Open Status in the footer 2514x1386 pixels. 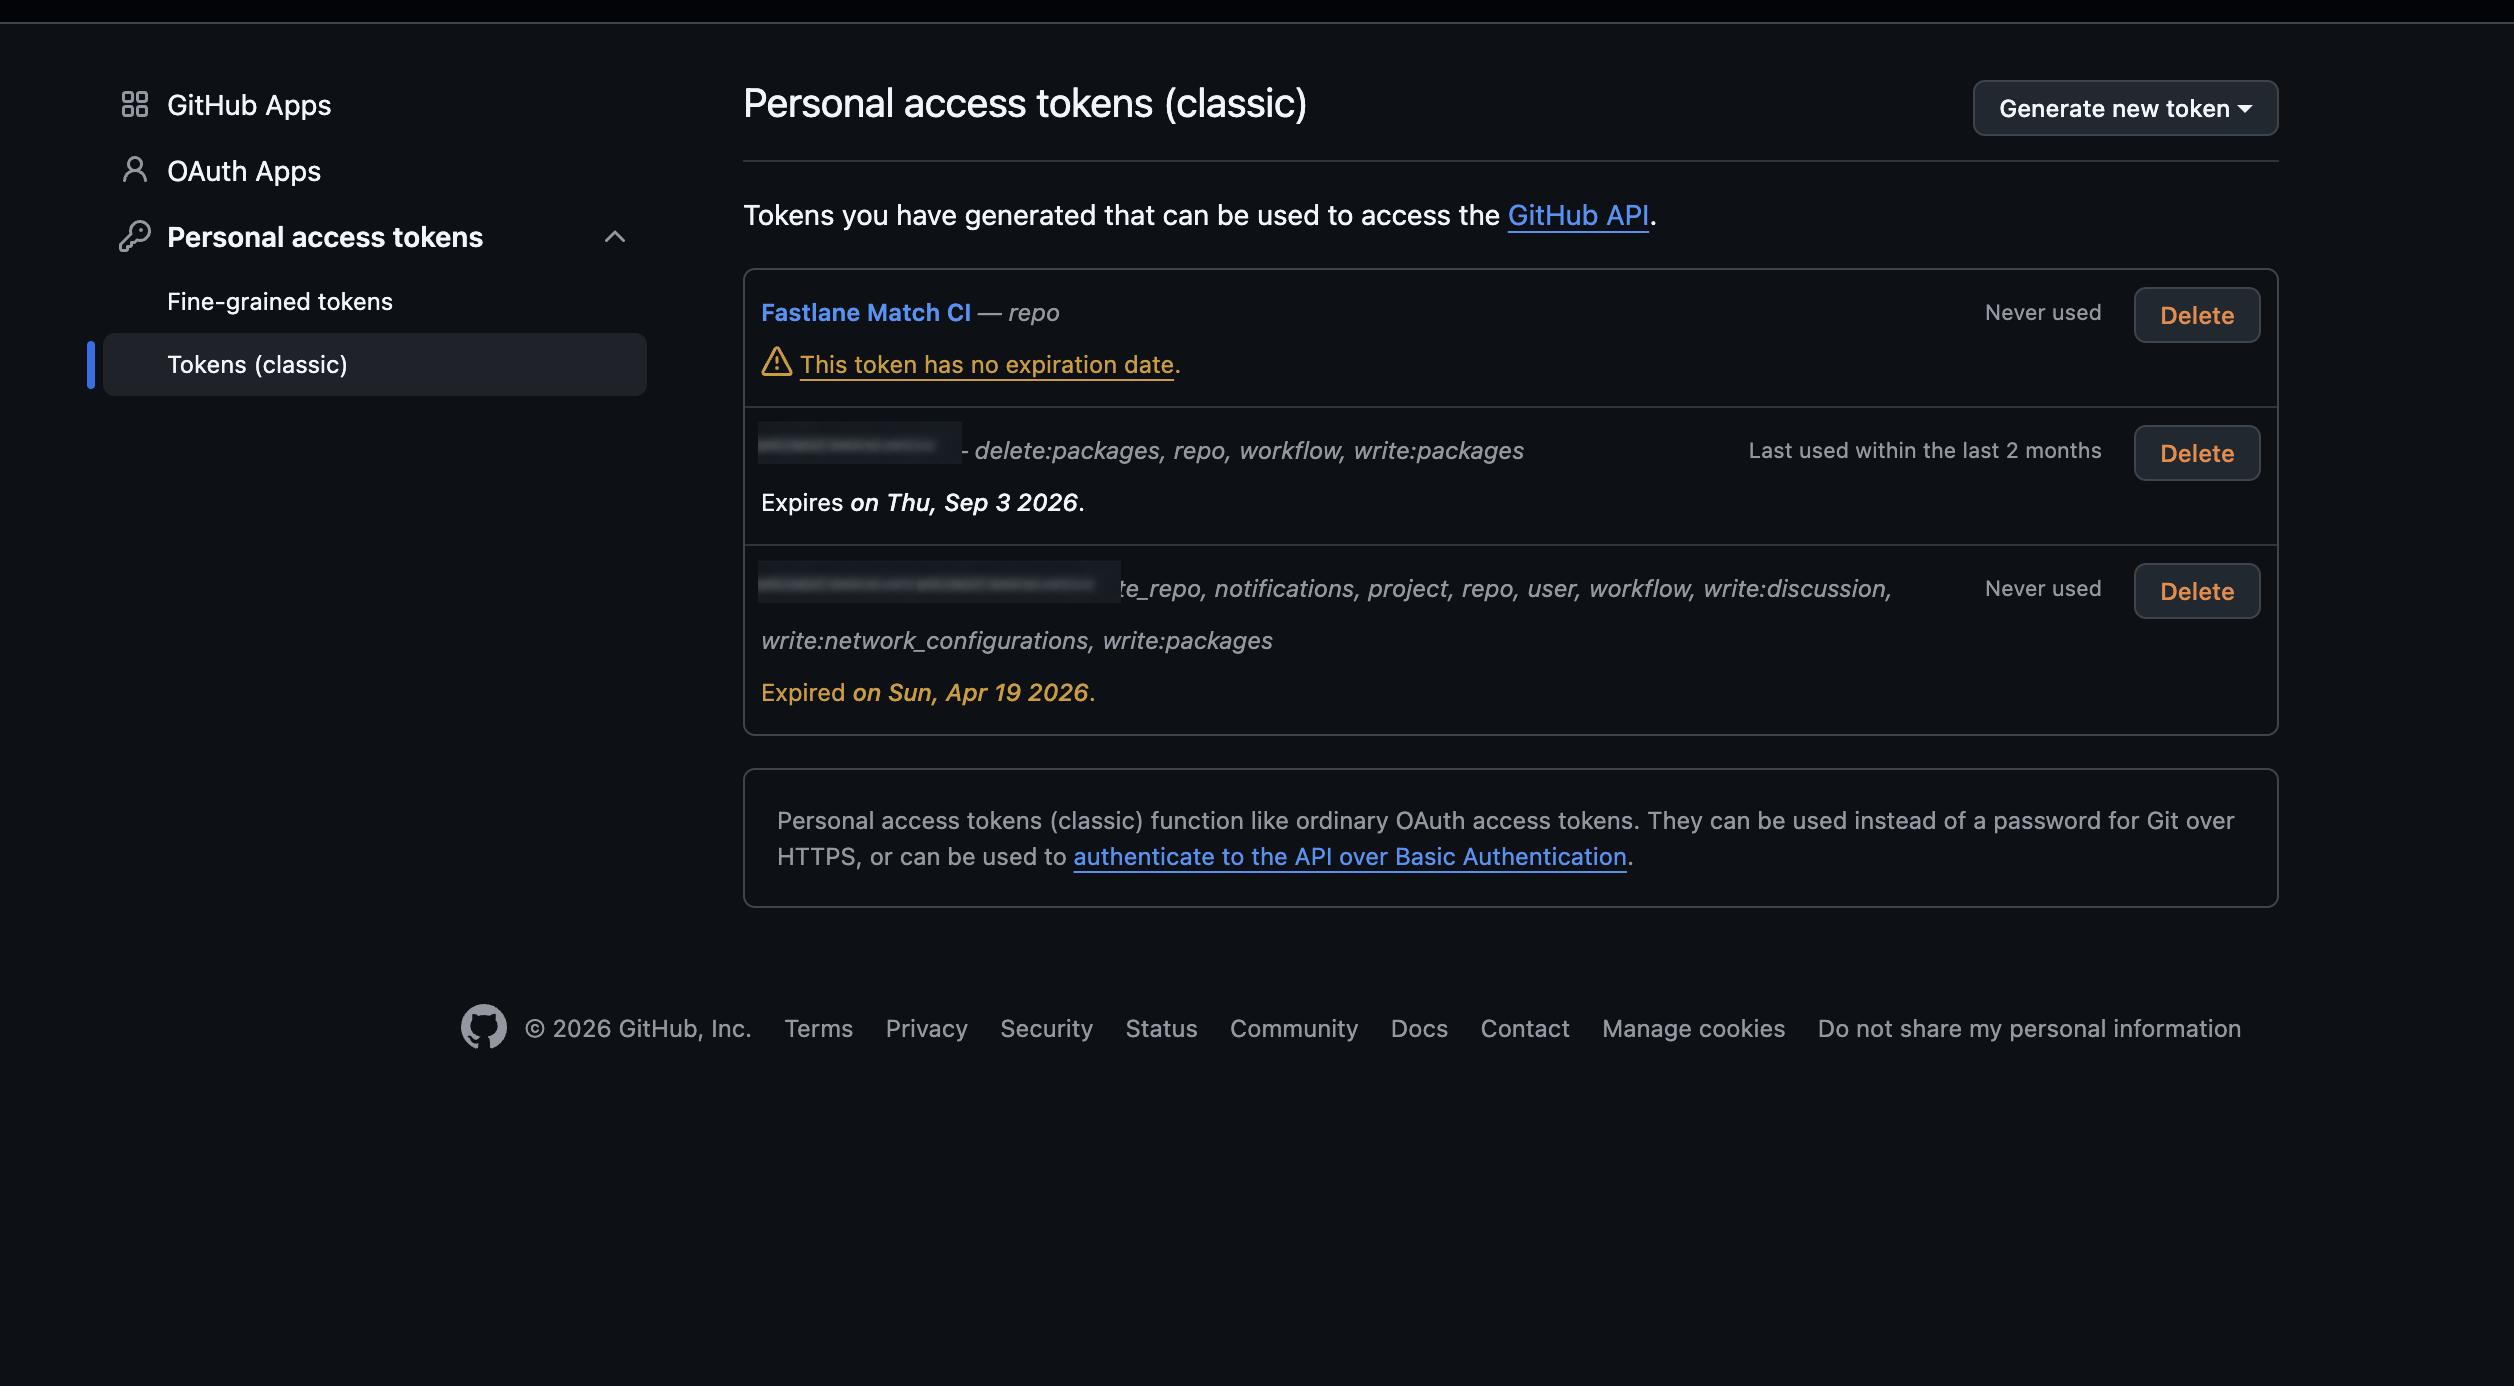1161,1028
